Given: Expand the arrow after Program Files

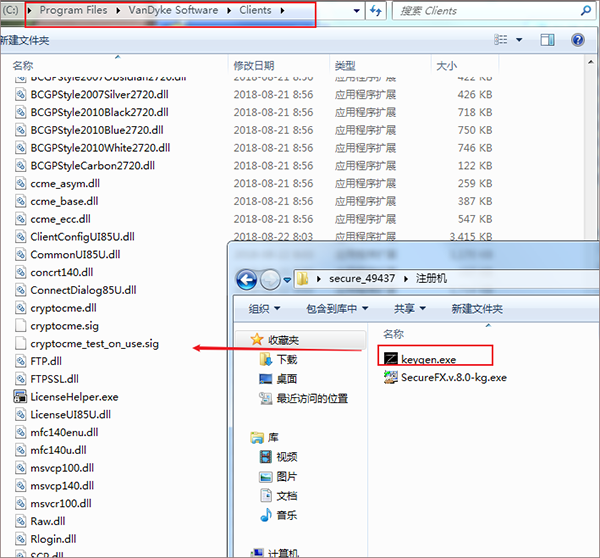Looking at the screenshot, I should [118, 11].
